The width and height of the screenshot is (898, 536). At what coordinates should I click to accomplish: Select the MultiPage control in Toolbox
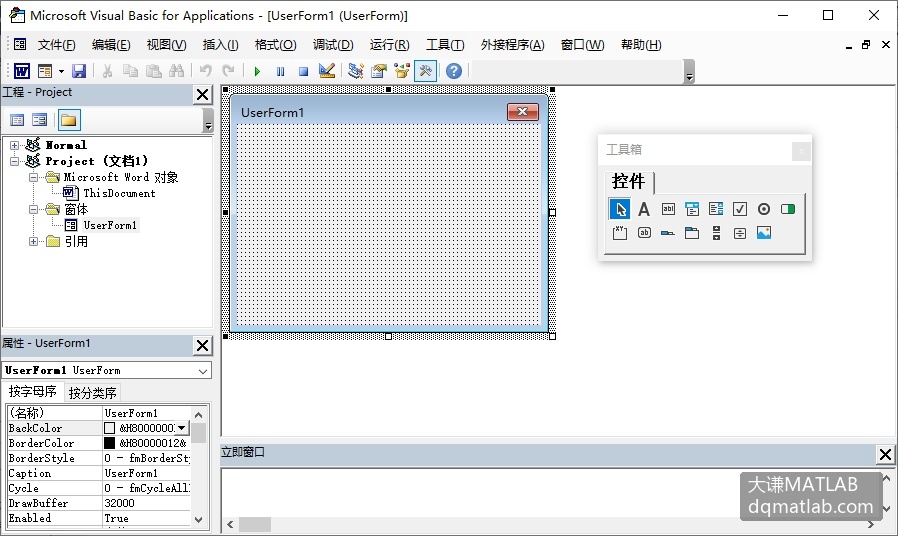pos(692,232)
